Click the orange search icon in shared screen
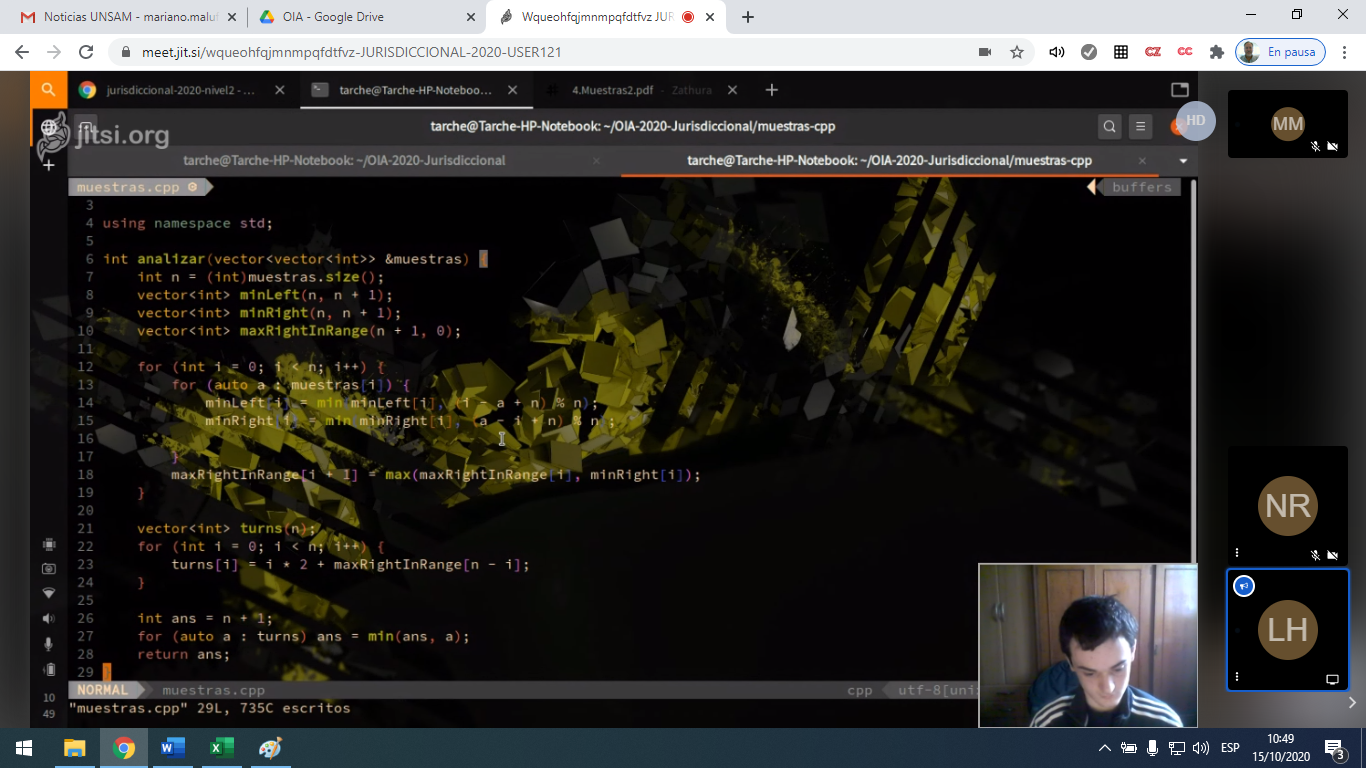The height and width of the screenshot is (768, 1366). tap(48, 89)
